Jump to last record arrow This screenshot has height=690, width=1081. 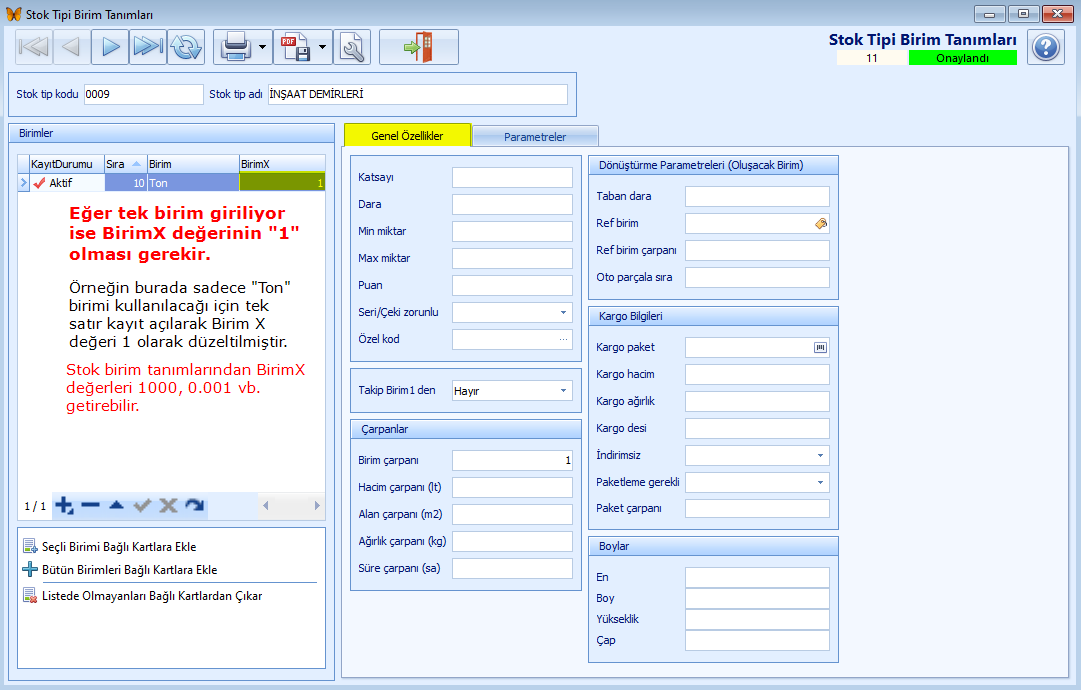click(148, 47)
